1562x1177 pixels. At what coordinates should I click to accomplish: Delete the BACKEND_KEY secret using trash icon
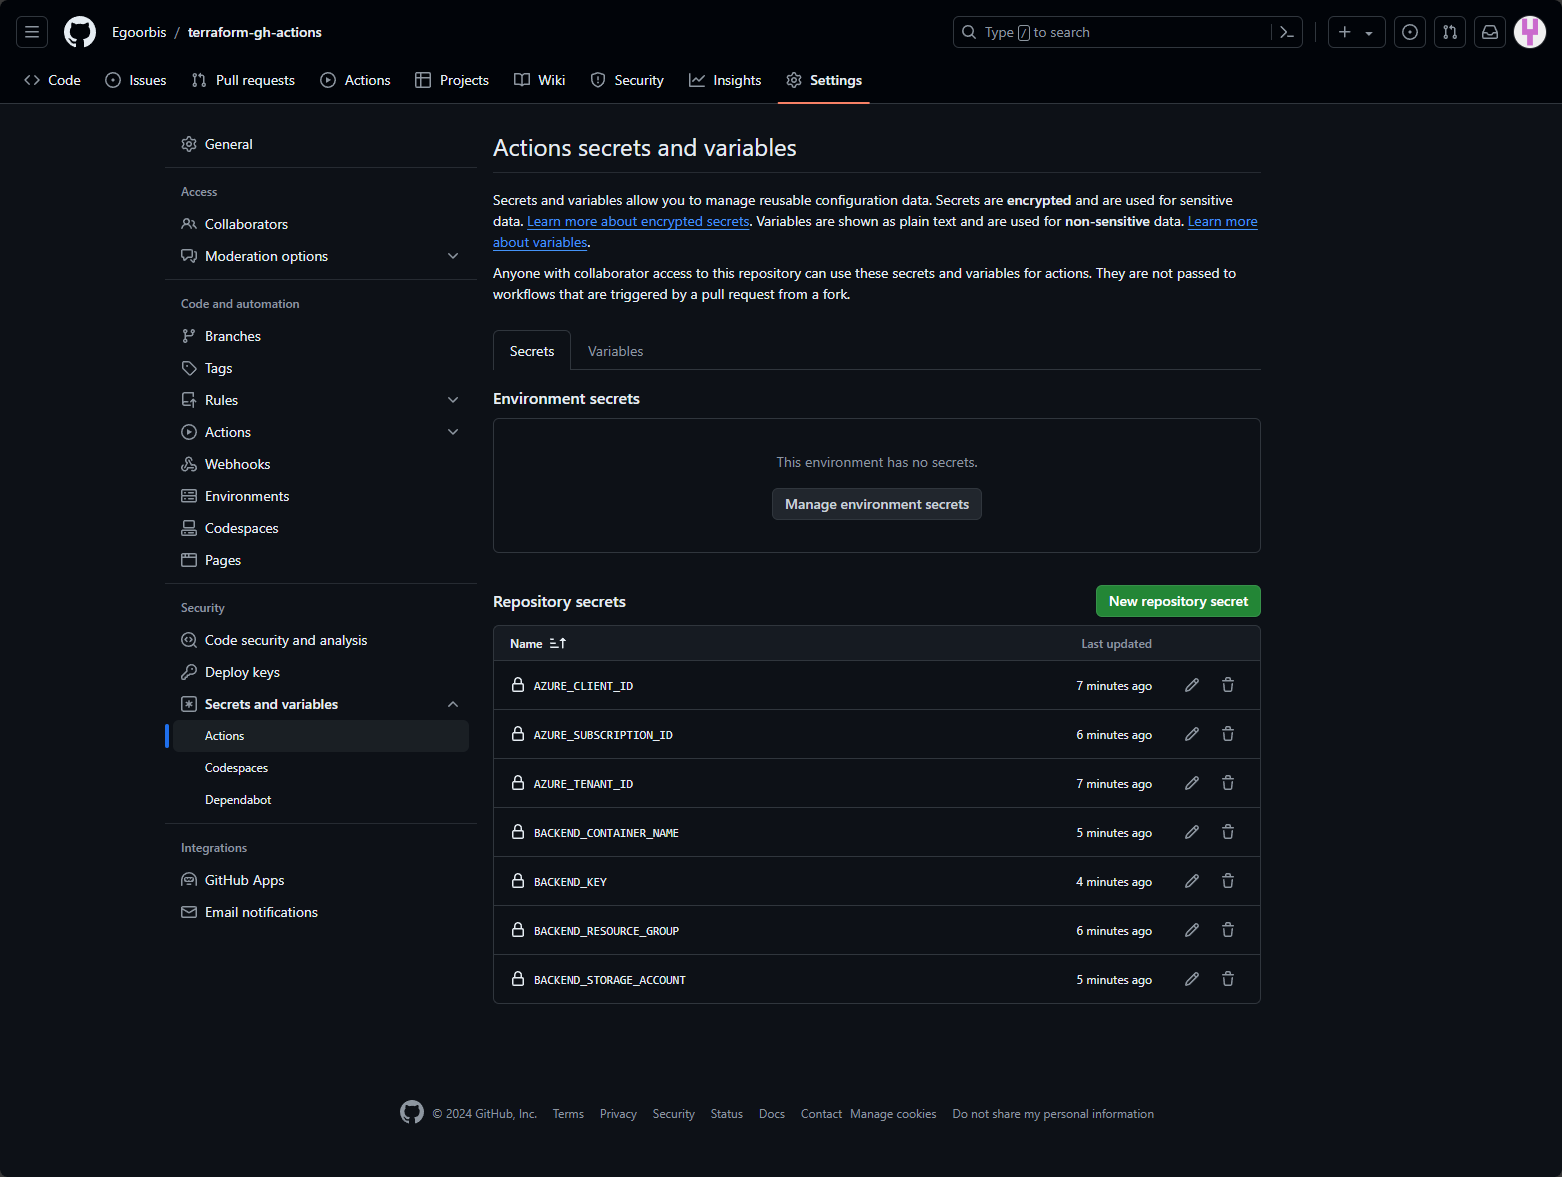tap(1227, 881)
